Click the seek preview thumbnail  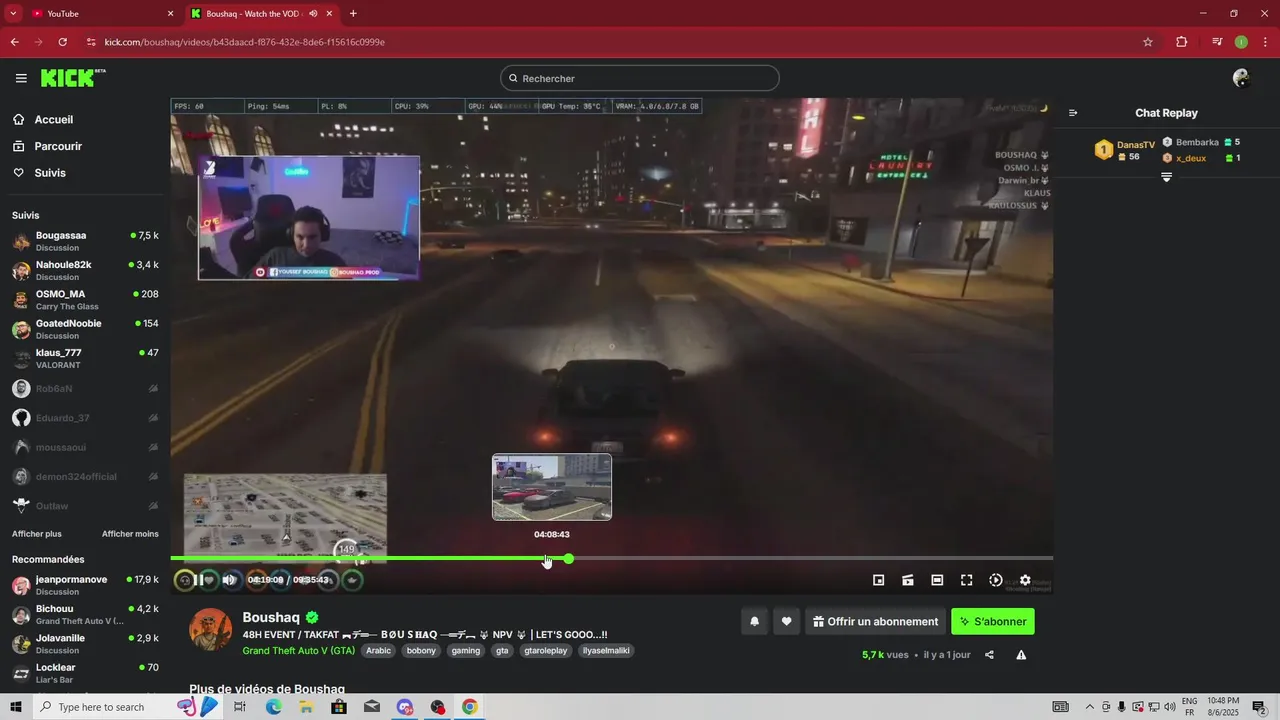point(552,487)
